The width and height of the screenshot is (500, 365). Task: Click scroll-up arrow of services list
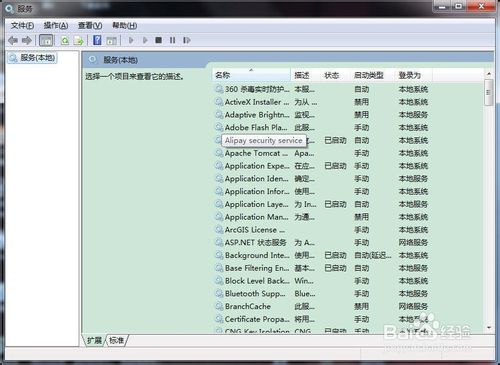[x=489, y=74]
